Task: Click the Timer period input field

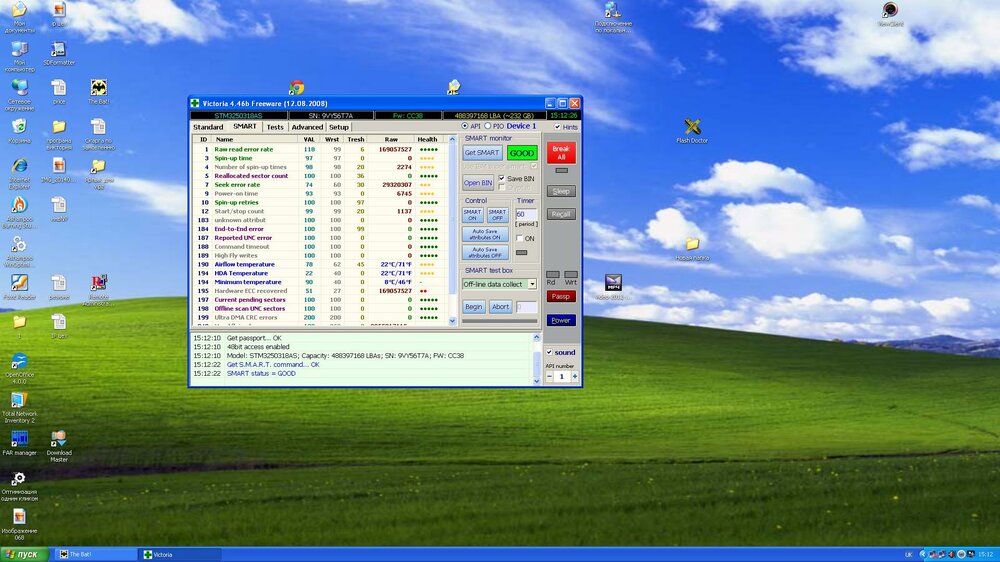Action: 525,214
